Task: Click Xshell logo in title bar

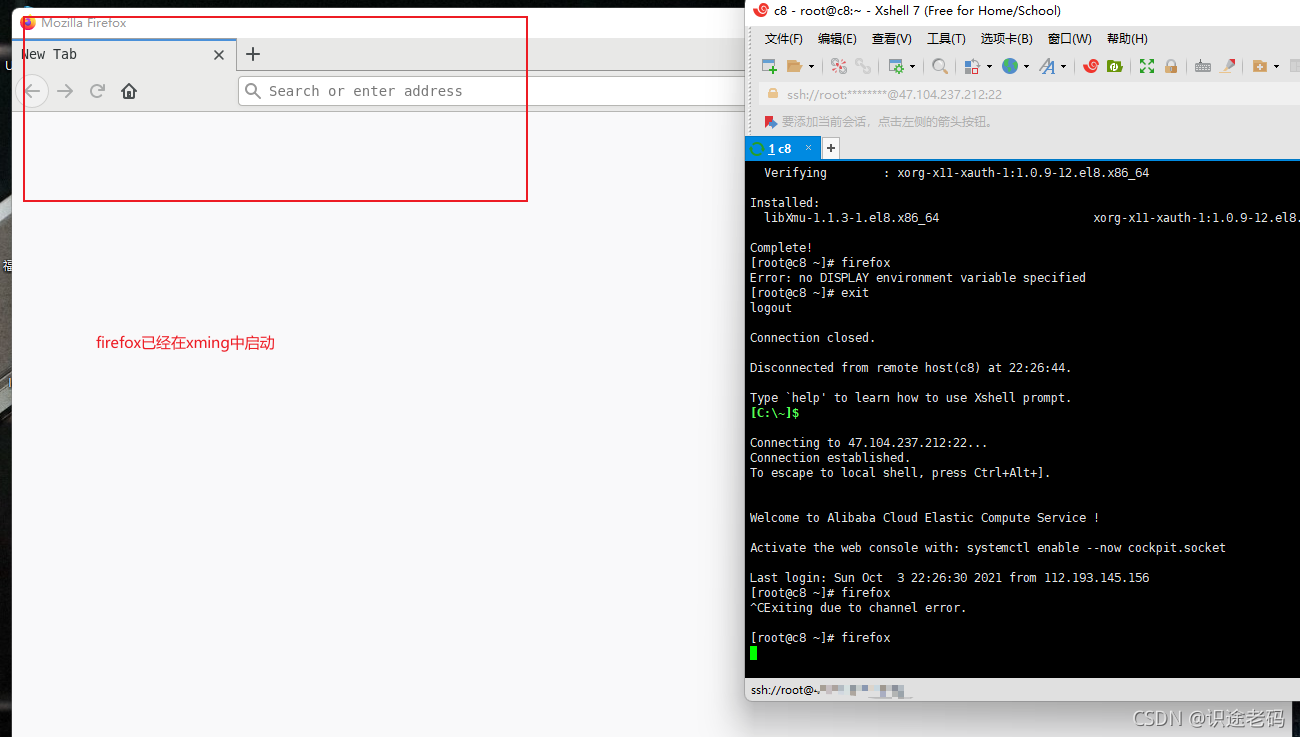Action: coord(761,10)
